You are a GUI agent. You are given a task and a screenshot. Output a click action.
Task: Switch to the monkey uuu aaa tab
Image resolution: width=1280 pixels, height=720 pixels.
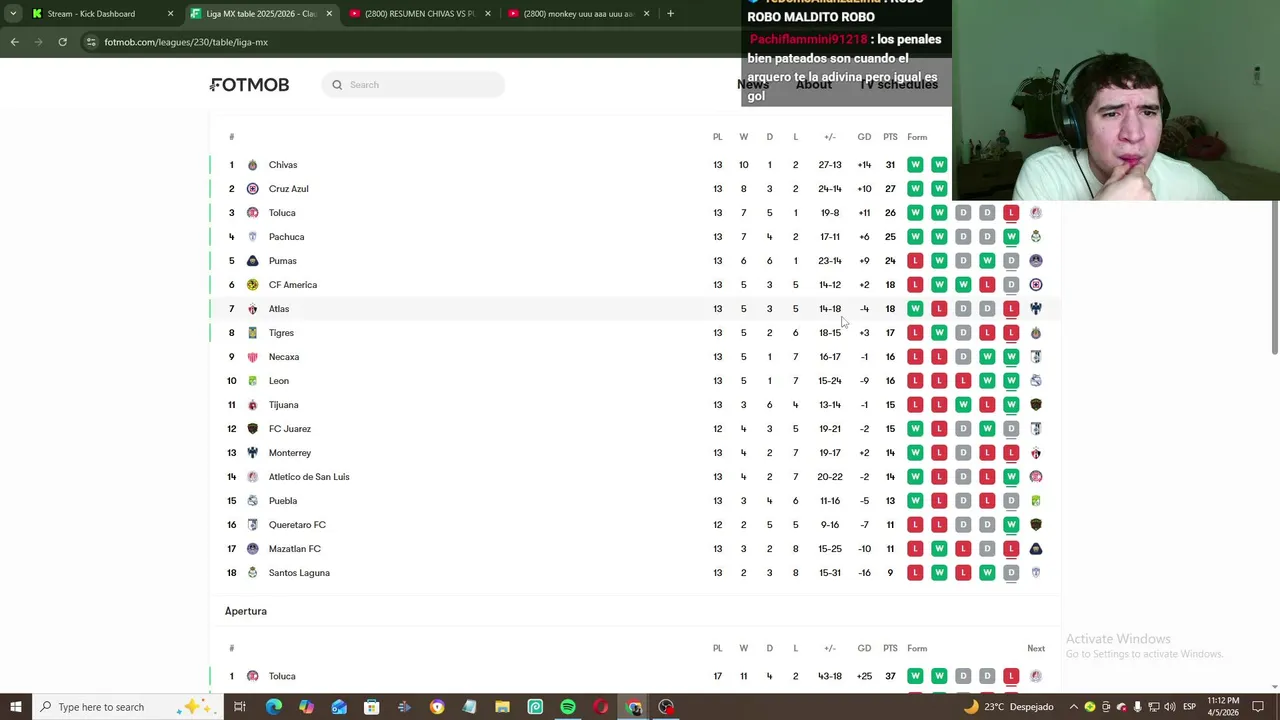coord(579,14)
